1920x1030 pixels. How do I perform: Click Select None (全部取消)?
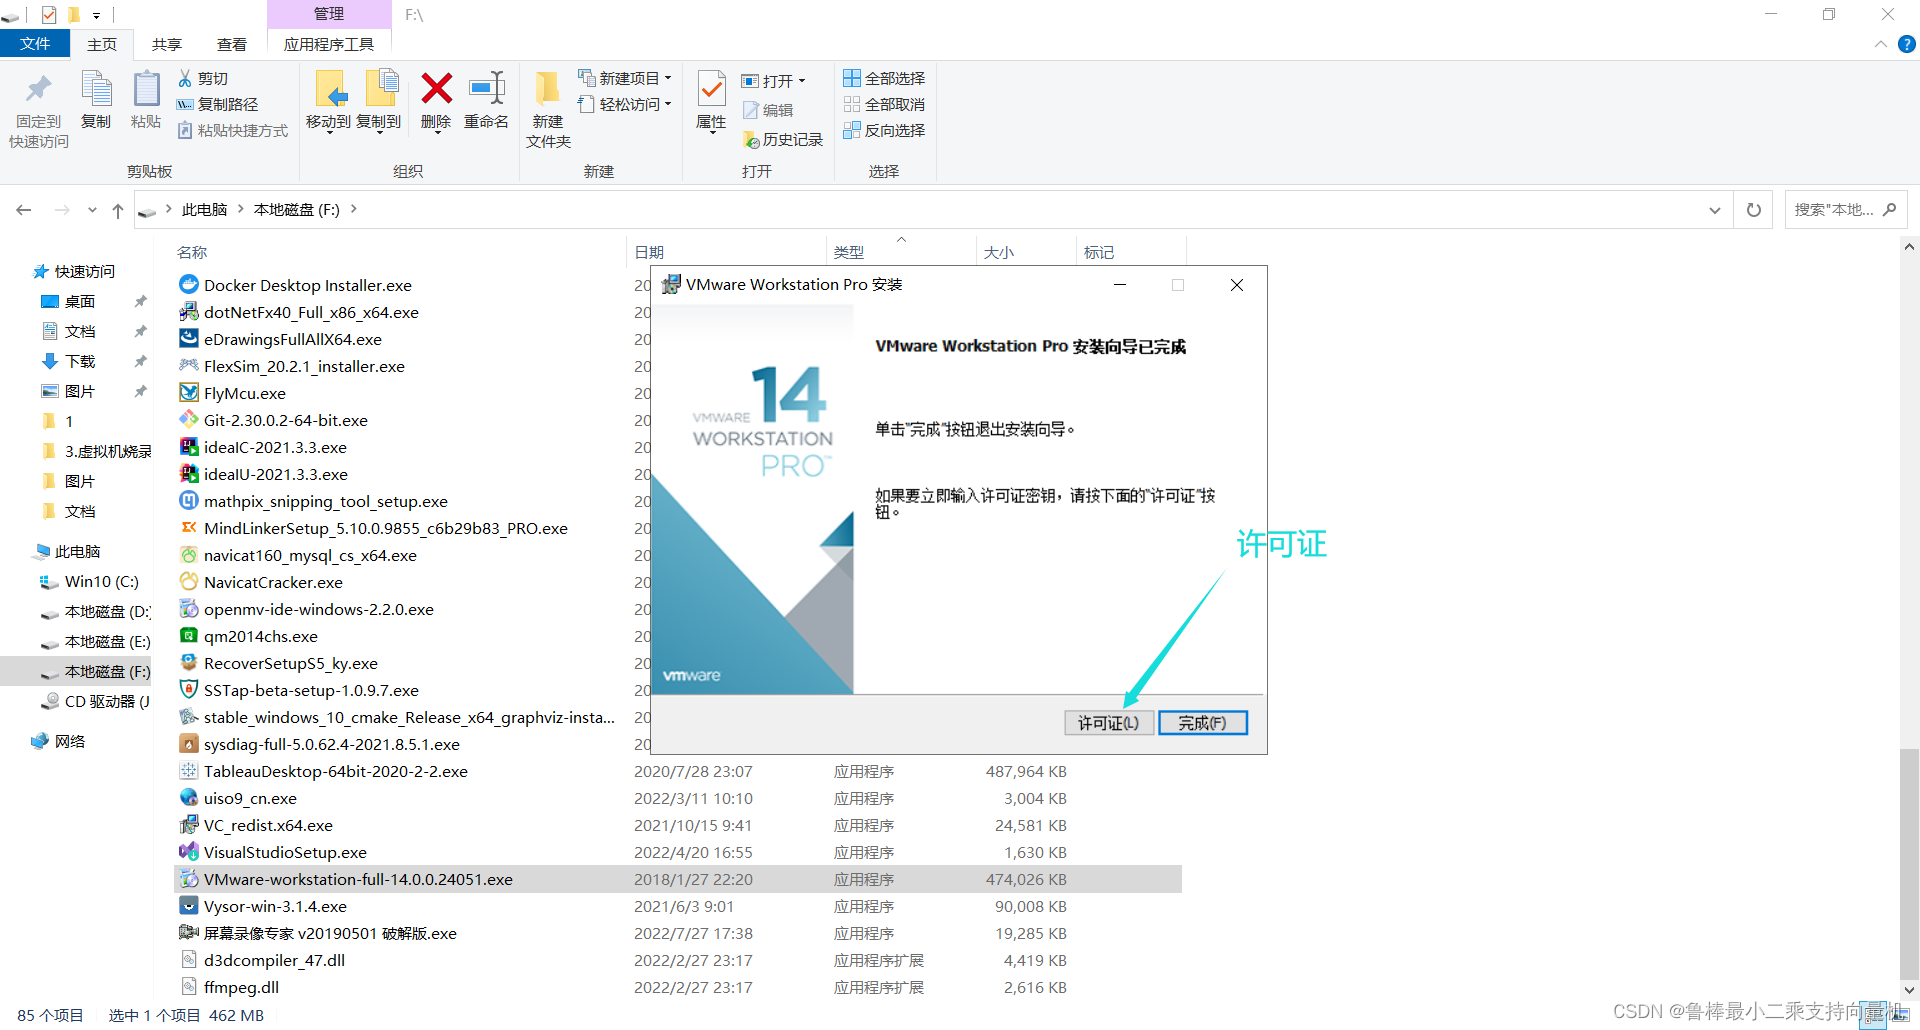884,104
